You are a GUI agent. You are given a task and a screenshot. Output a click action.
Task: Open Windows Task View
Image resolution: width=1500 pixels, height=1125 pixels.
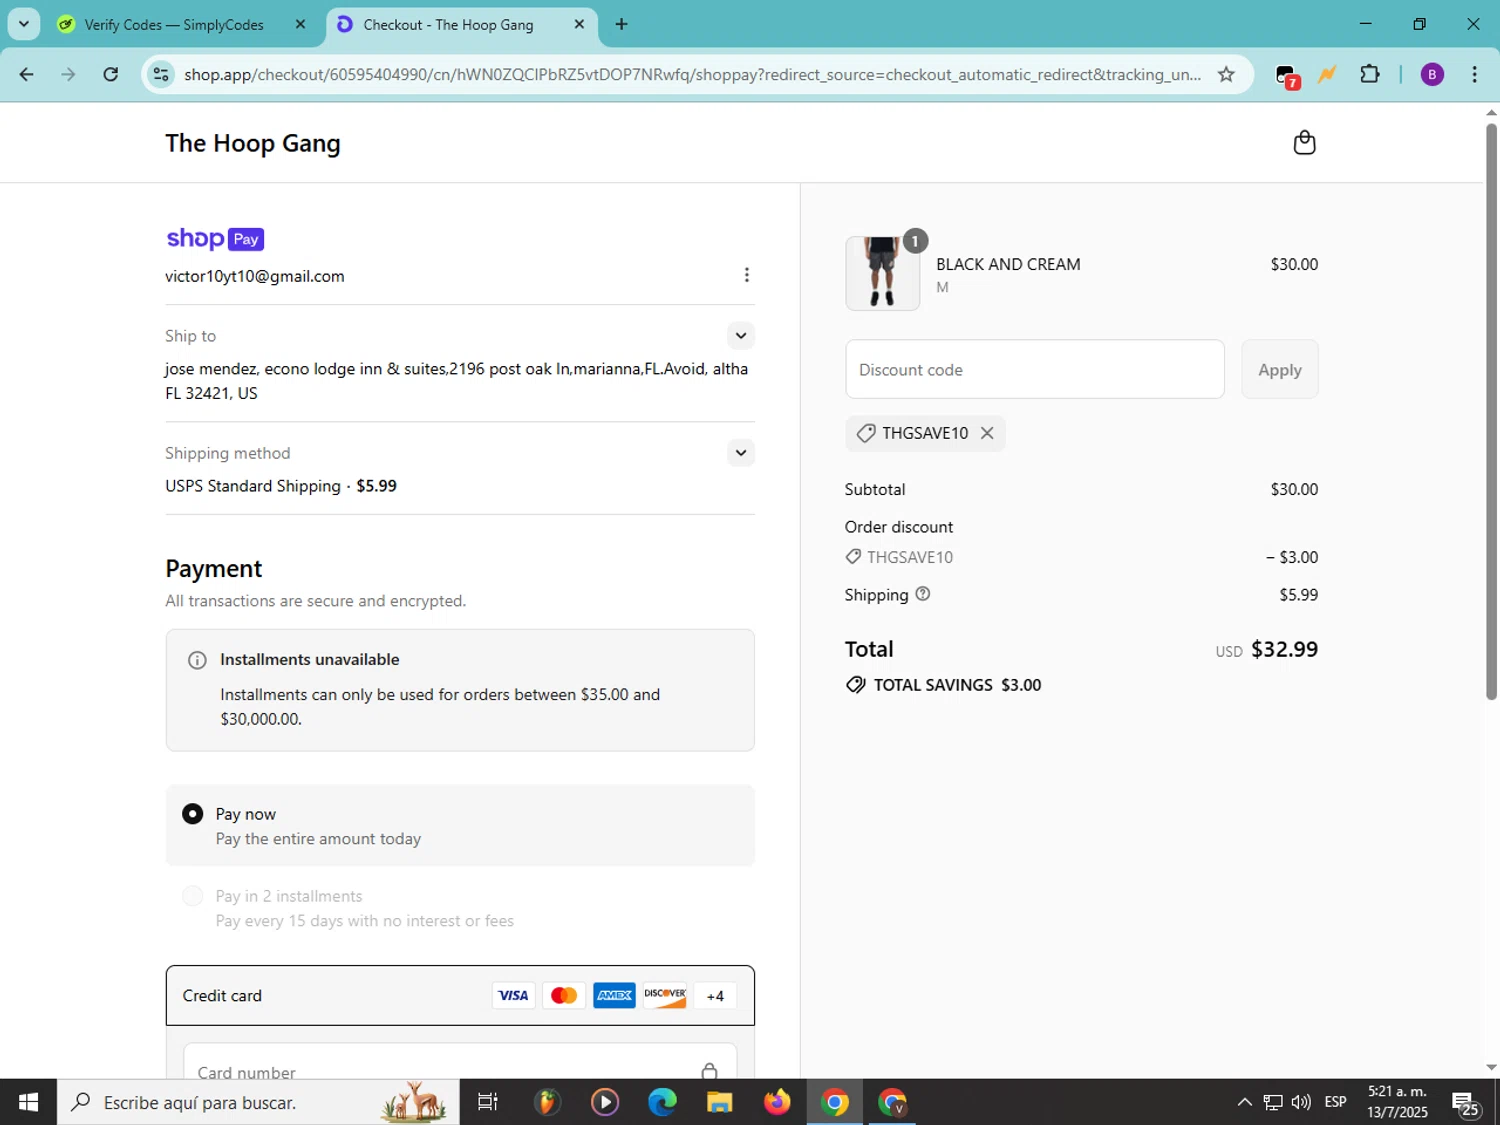pos(487,1102)
